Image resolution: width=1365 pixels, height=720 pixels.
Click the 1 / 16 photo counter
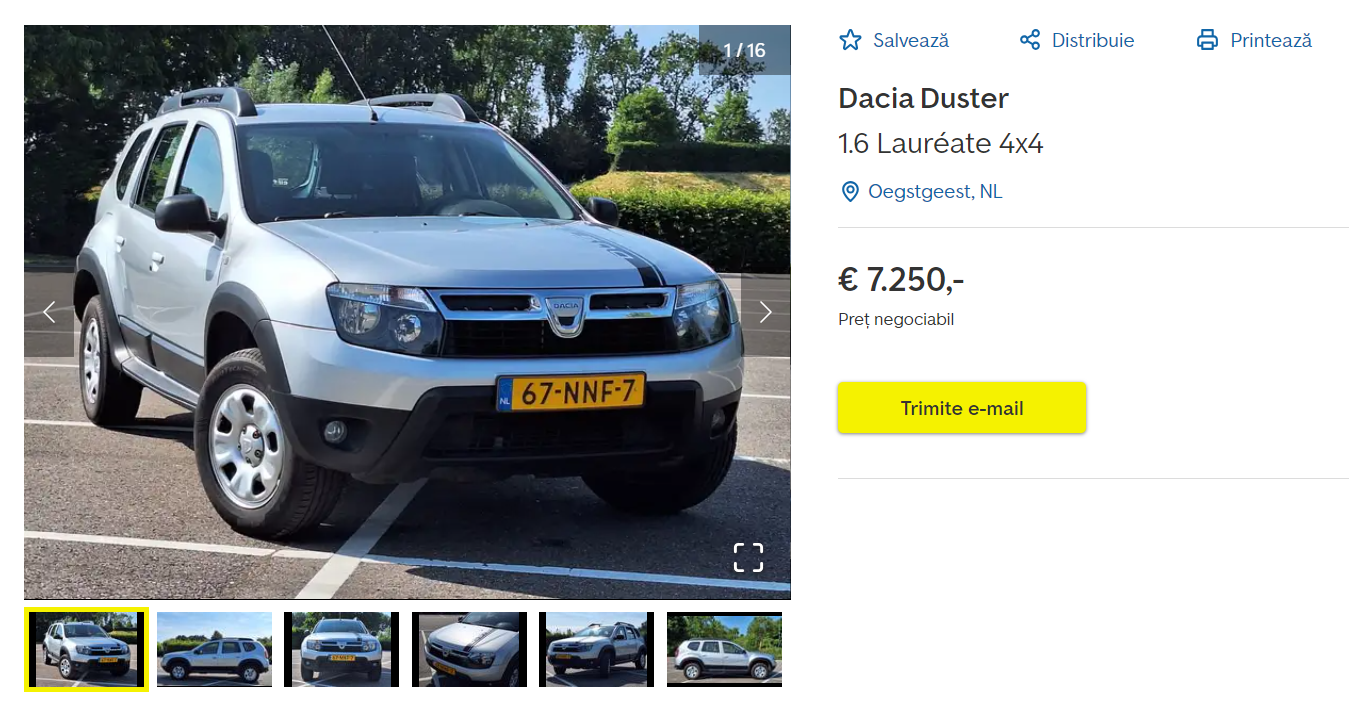click(744, 50)
